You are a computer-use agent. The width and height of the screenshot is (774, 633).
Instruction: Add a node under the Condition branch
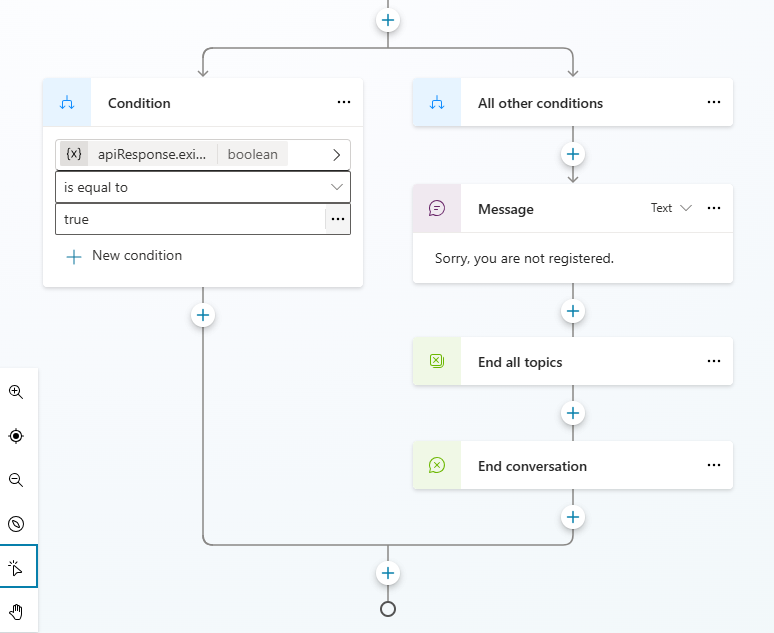tap(203, 315)
